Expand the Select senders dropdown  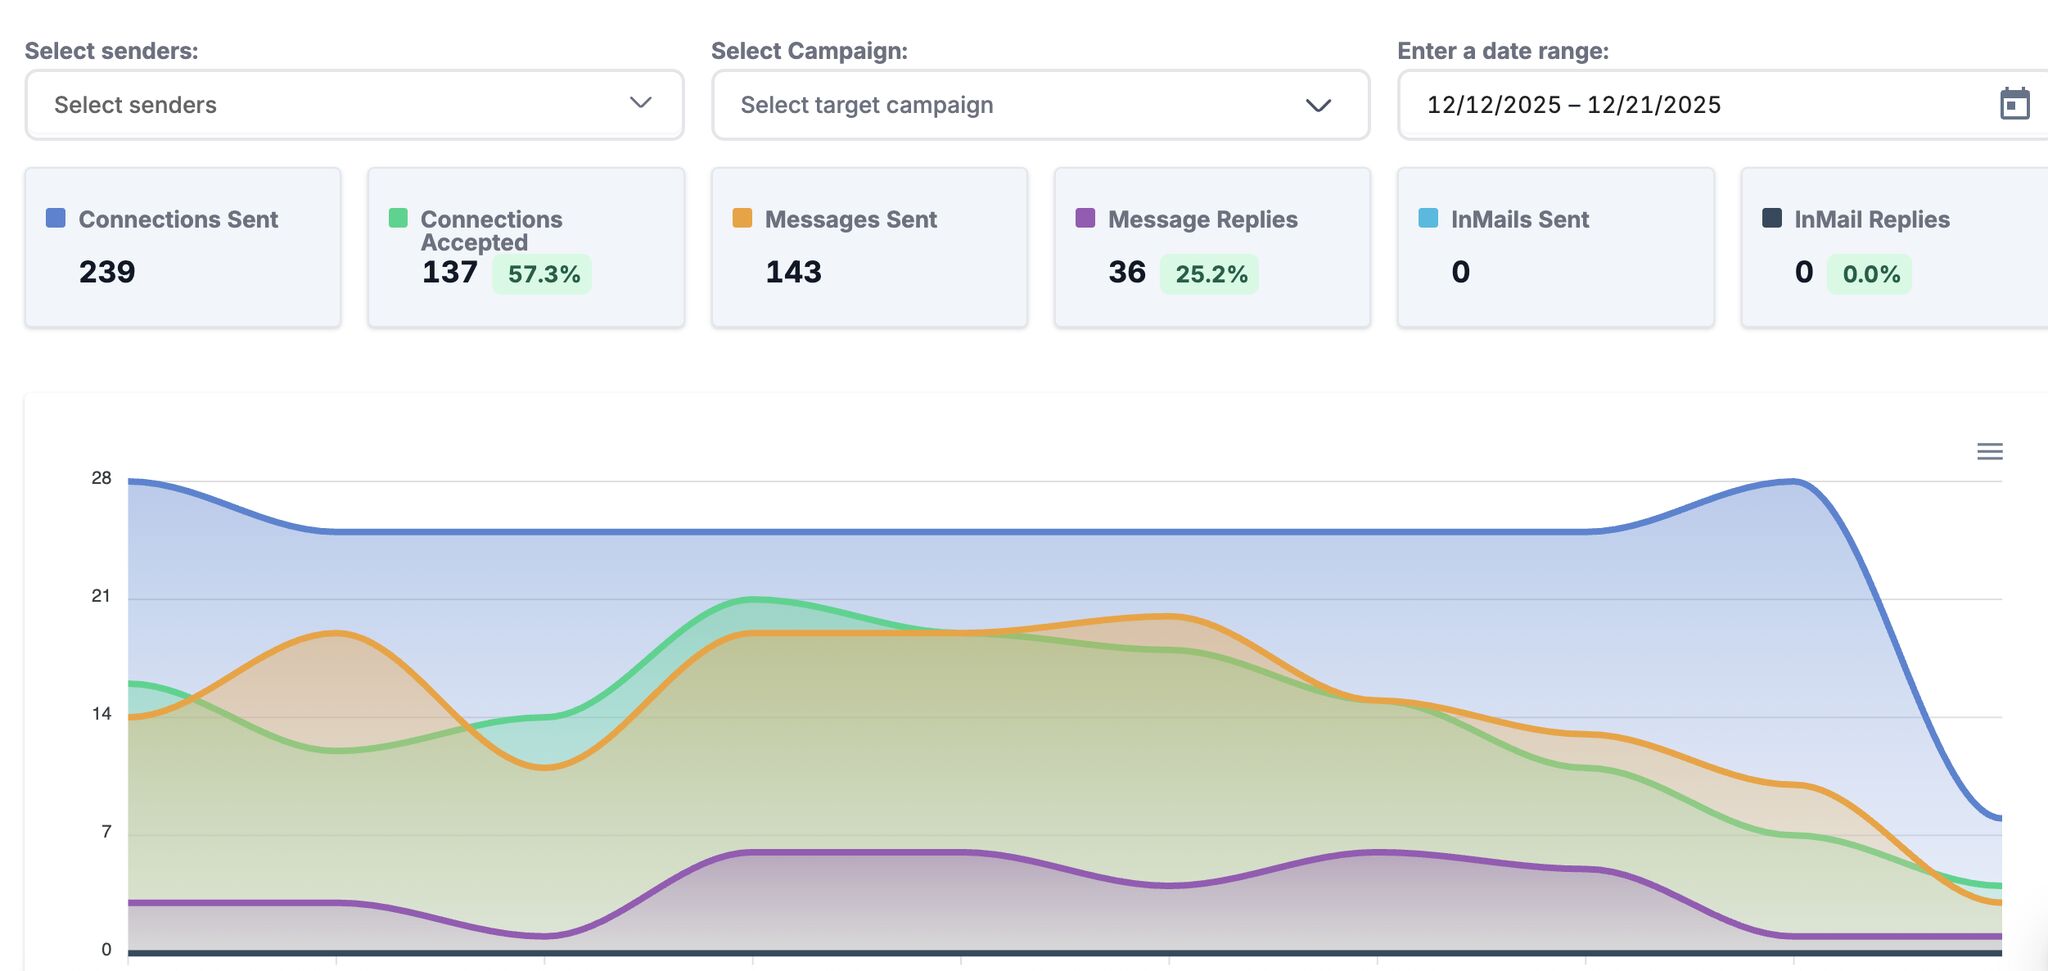(340, 105)
